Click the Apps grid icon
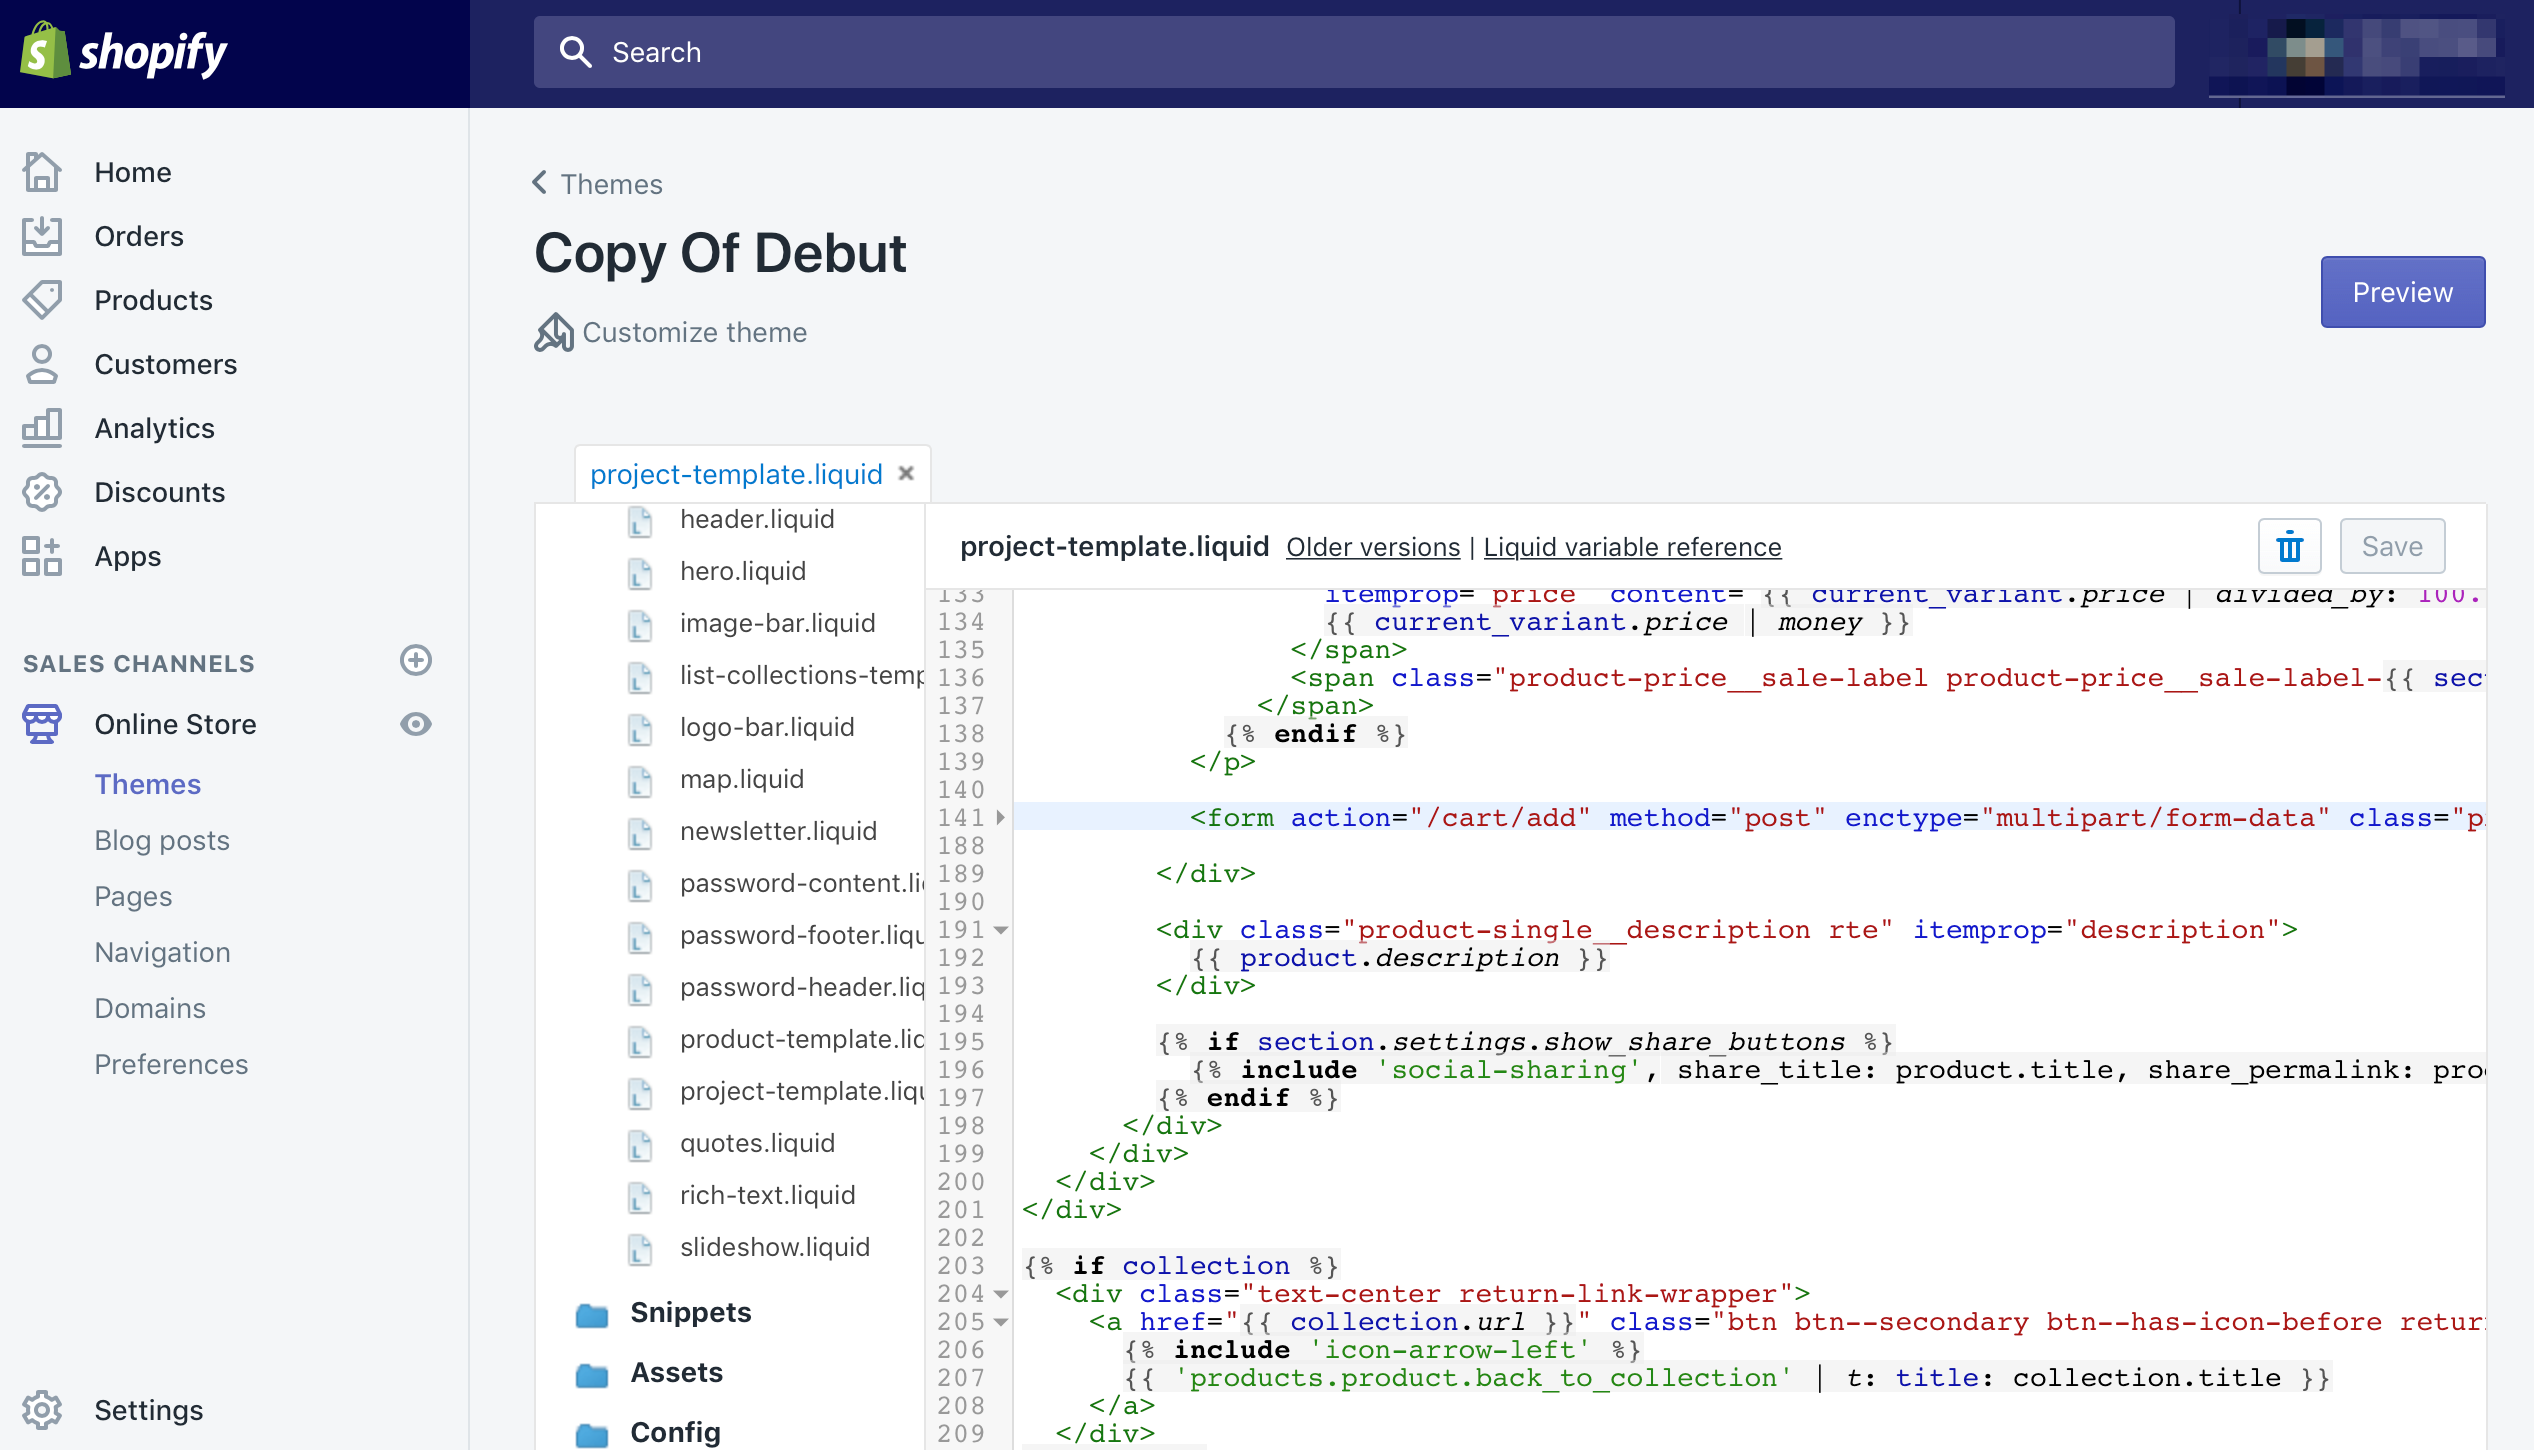The width and height of the screenshot is (2534, 1450). [42, 556]
